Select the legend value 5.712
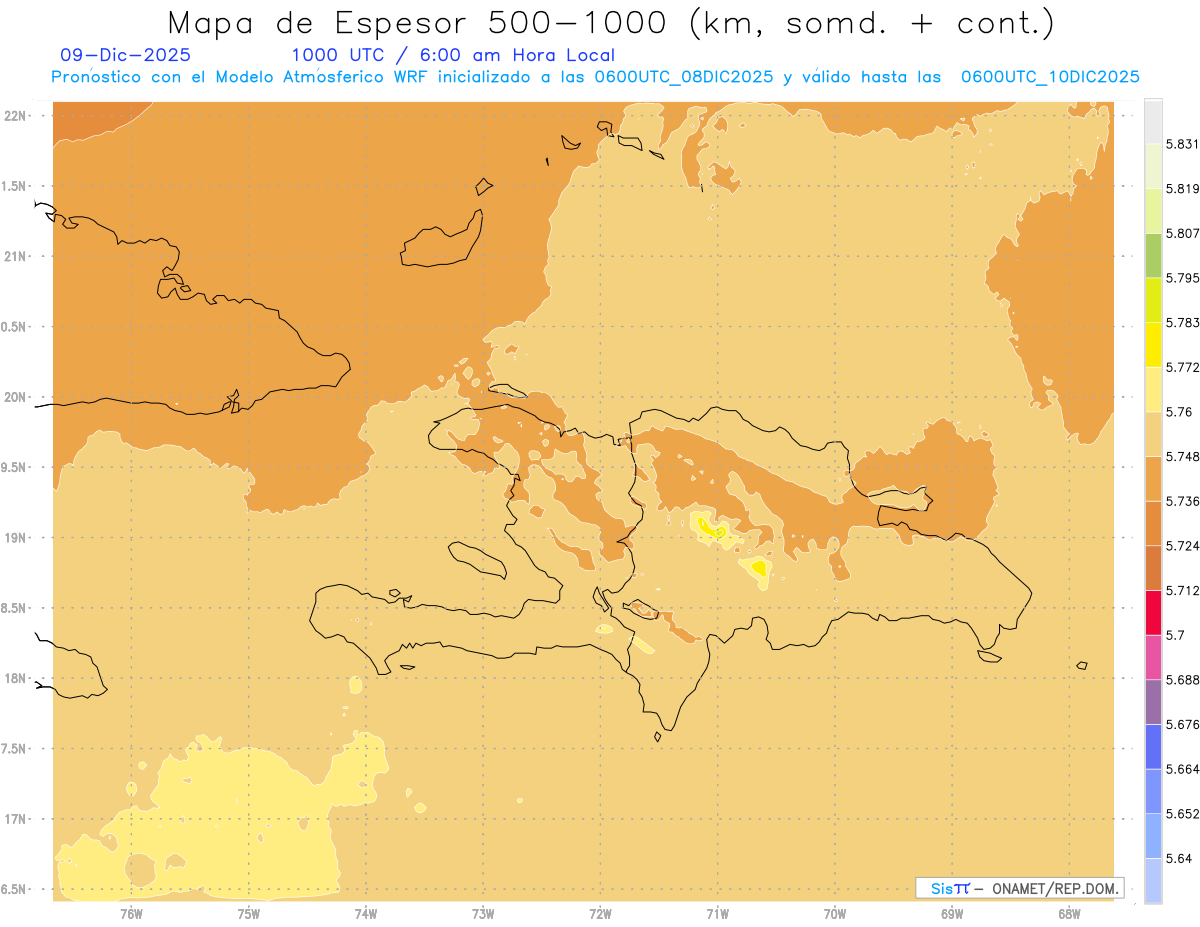The width and height of the screenshot is (1200, 927). (1183, 590)
